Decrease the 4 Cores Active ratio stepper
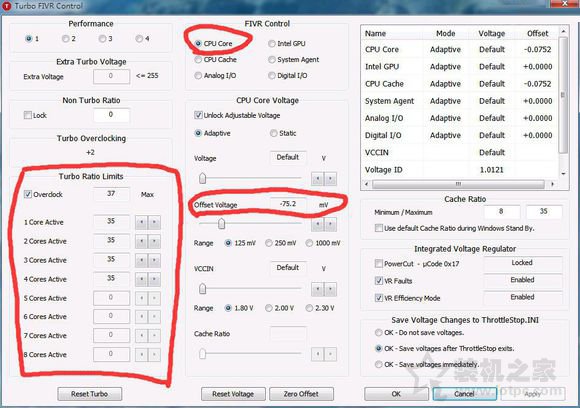Screen dimensions: 580x408 (141, 279)
